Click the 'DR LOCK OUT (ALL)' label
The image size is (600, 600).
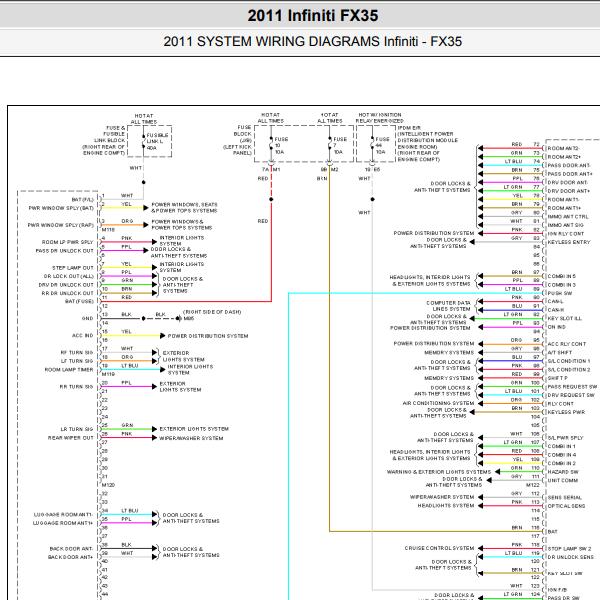[68, 276]
